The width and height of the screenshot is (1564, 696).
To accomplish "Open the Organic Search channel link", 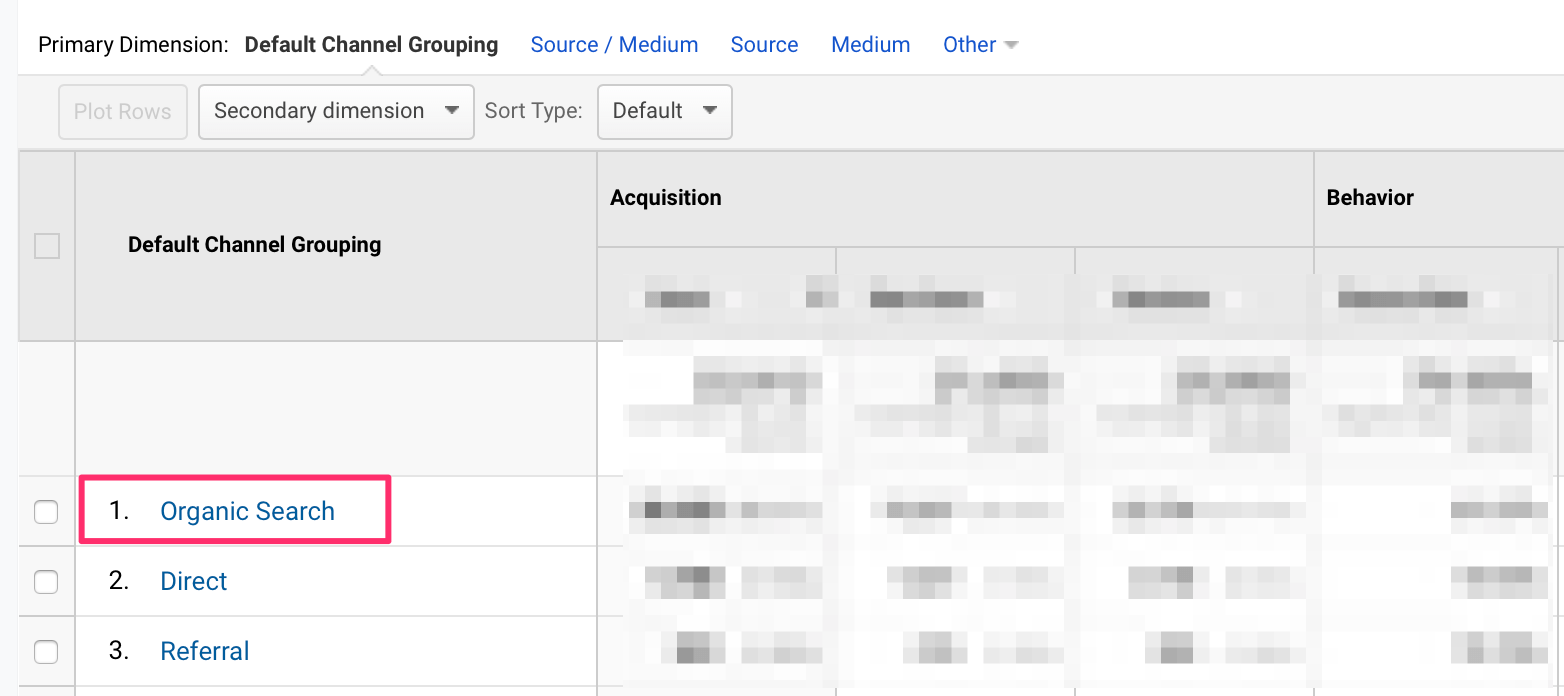I will click(x=247, y=512).
